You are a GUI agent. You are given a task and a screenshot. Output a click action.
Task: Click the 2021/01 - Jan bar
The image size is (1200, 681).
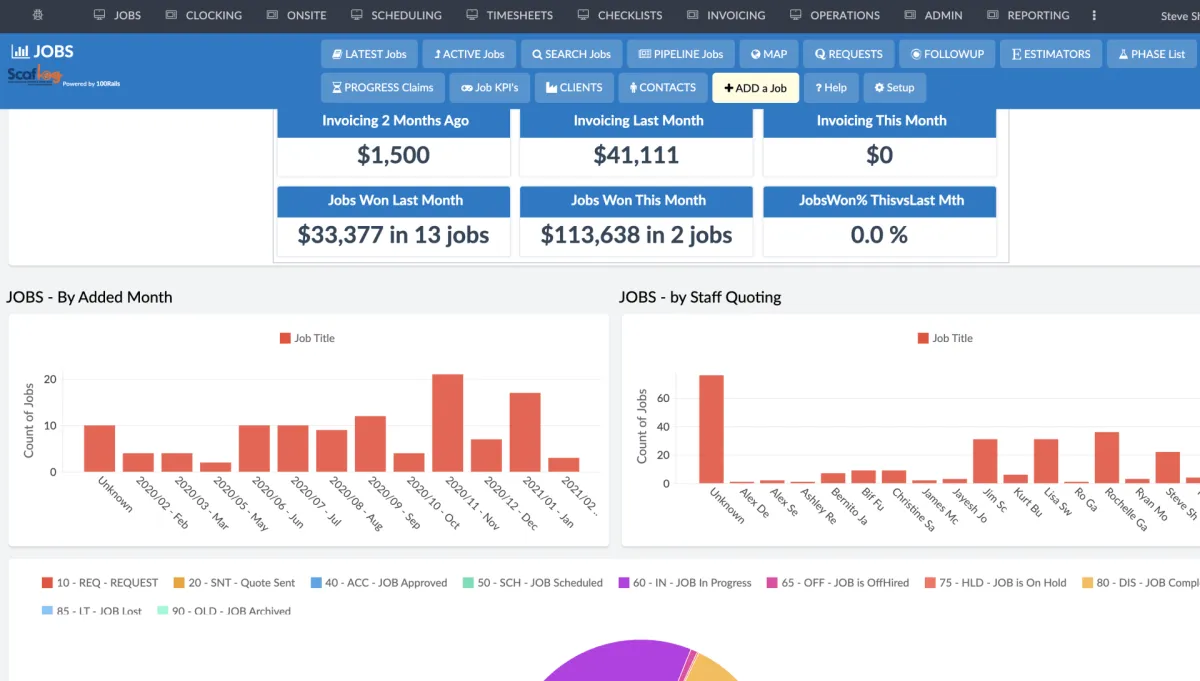[x=525, y=432]
